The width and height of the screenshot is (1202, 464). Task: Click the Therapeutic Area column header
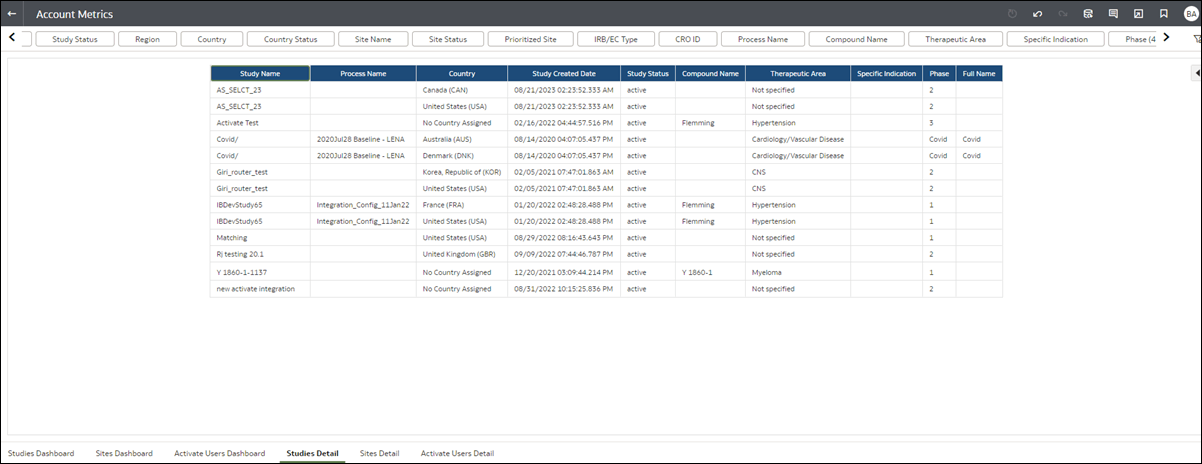click(798, 73)
